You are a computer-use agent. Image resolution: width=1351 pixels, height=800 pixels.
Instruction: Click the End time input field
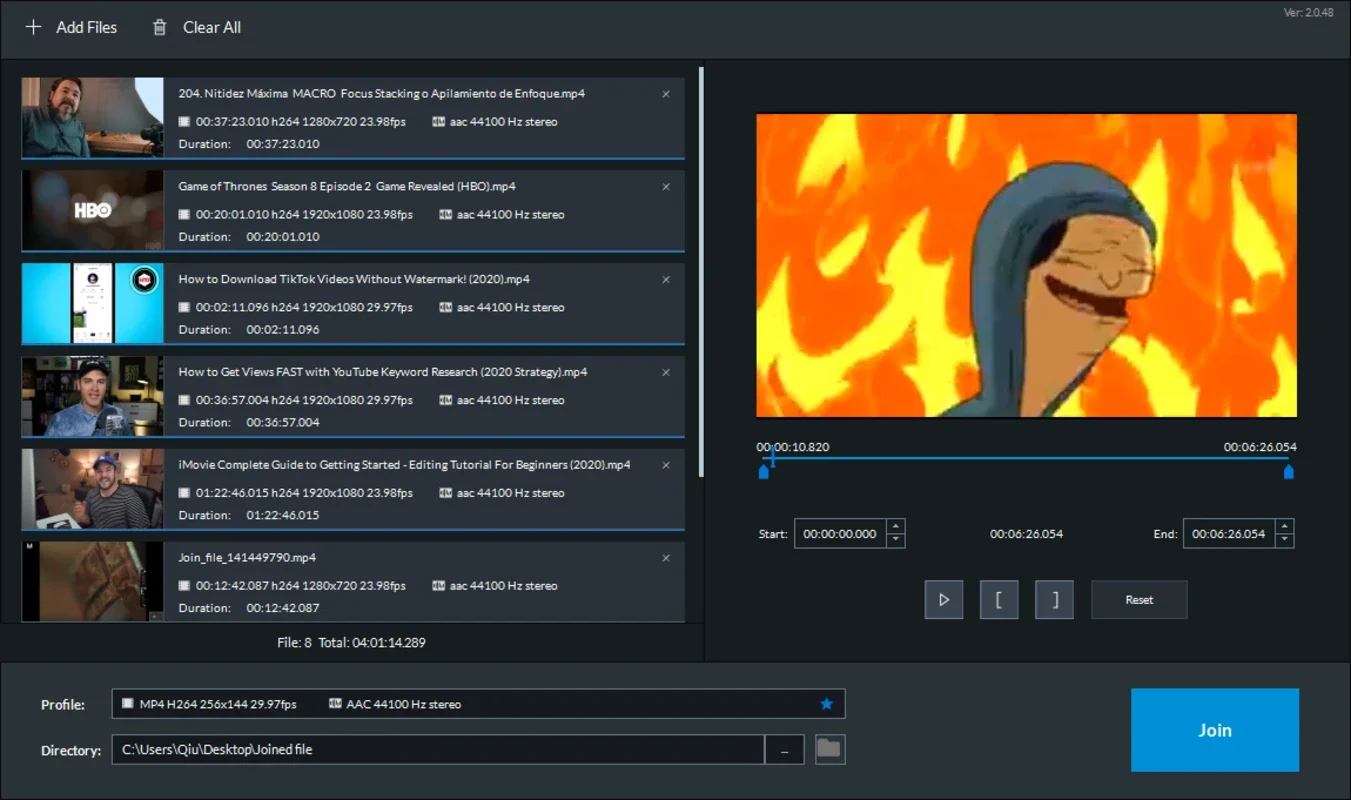(1229, 534)
